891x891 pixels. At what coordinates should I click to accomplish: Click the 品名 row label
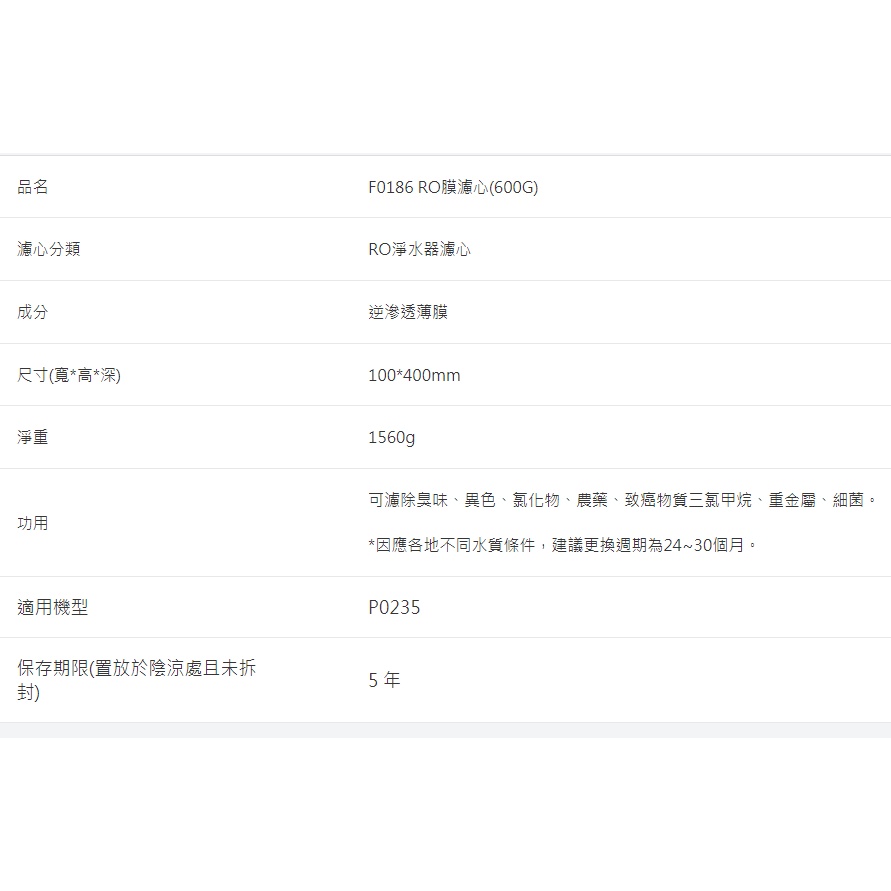(33, 187)
